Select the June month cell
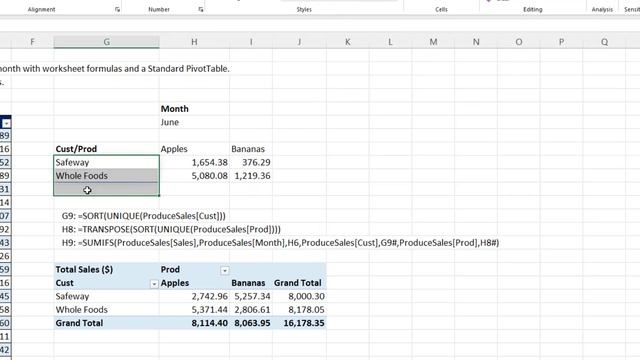Viewport: 640px width, 360px height. pos(194,122)
